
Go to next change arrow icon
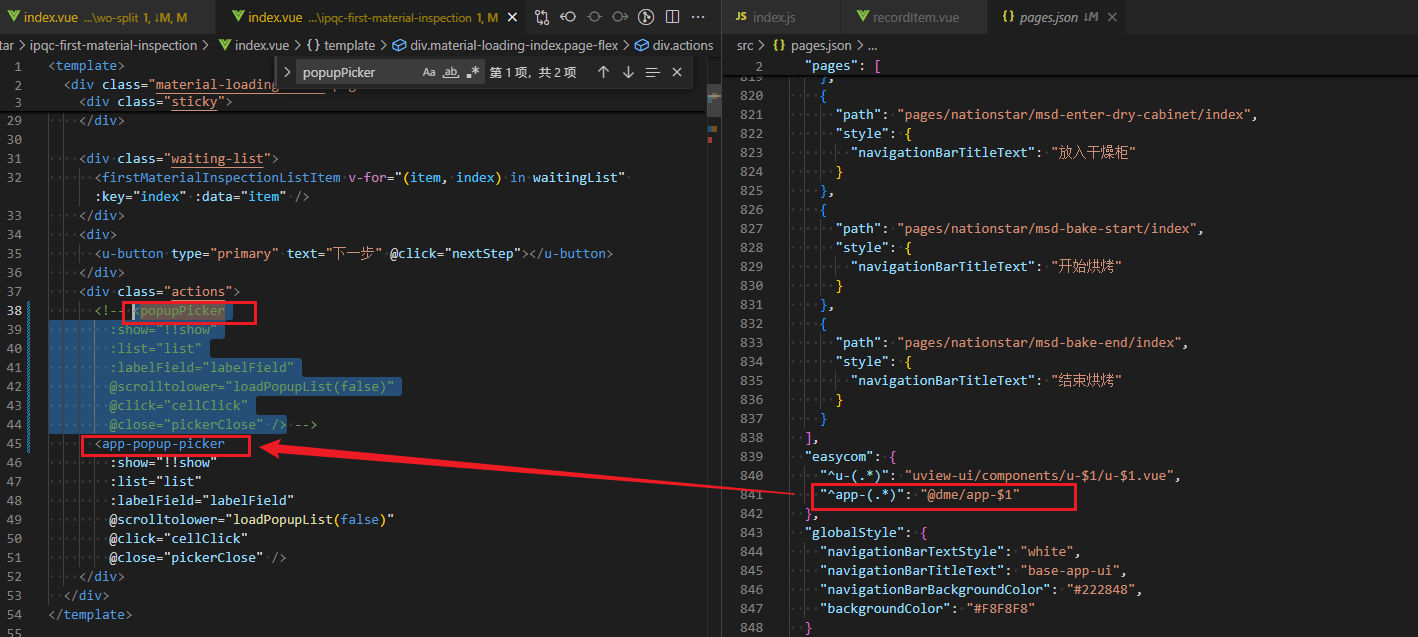(x=620, y=17)
